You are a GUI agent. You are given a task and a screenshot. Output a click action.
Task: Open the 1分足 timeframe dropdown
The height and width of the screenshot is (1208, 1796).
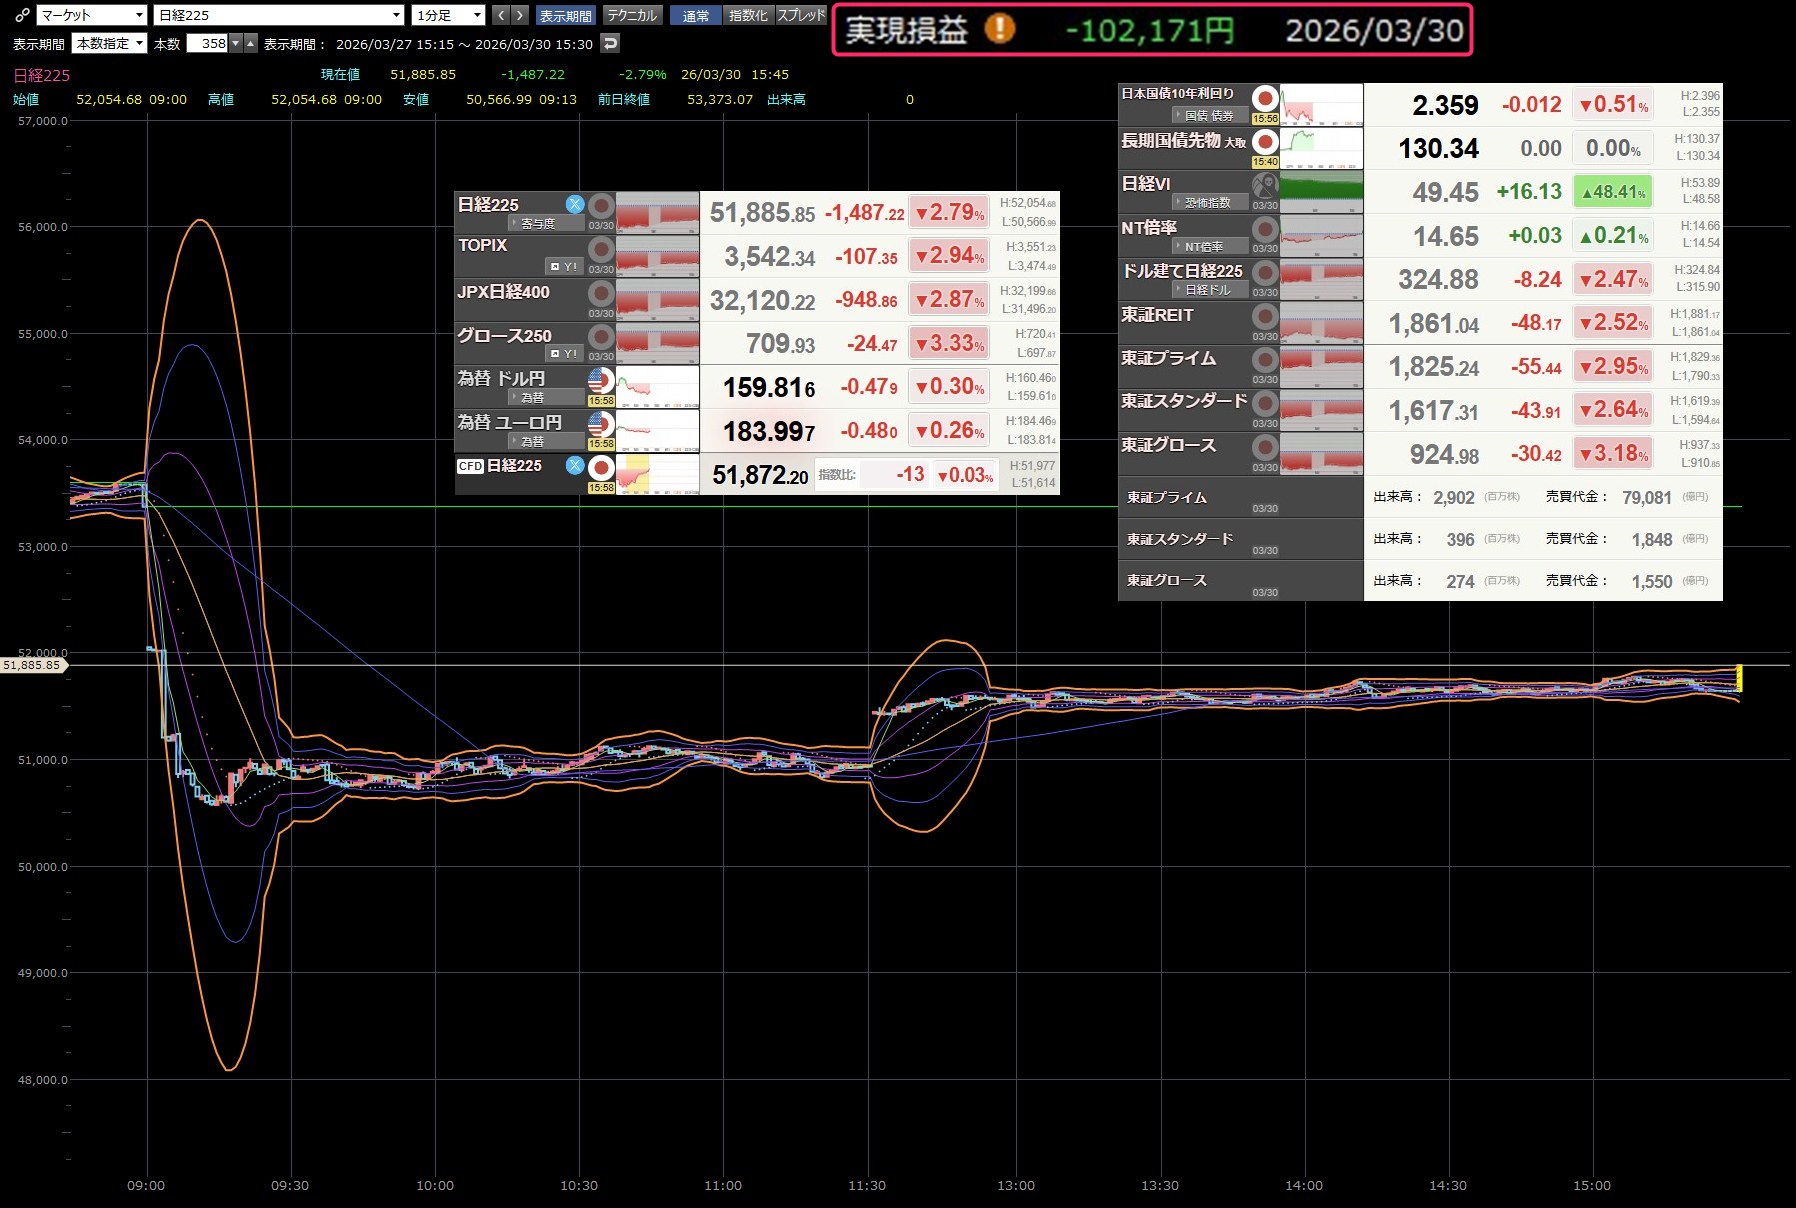(449, 15)
